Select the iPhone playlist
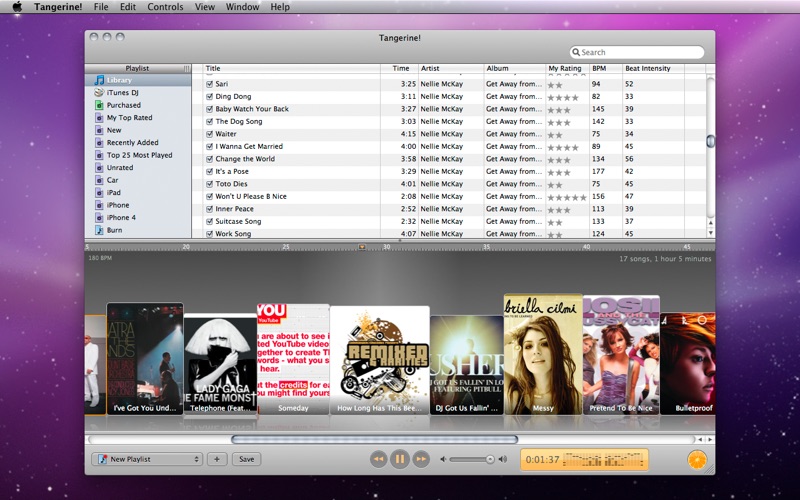The image size is (800, 500). [138, 205]
